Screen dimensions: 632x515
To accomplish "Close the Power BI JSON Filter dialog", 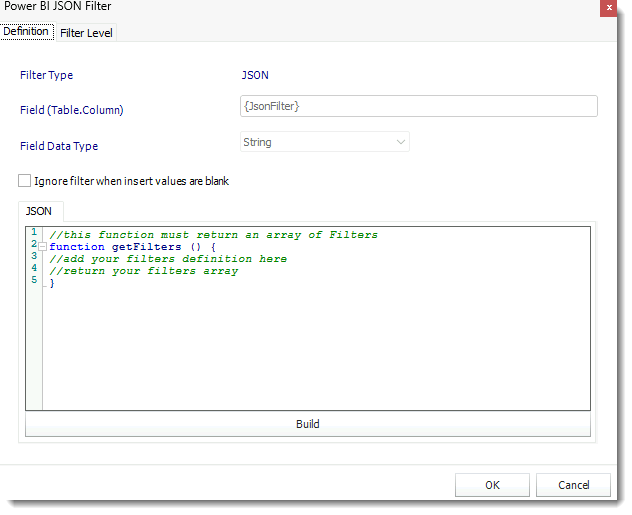I will click(608, 7).
